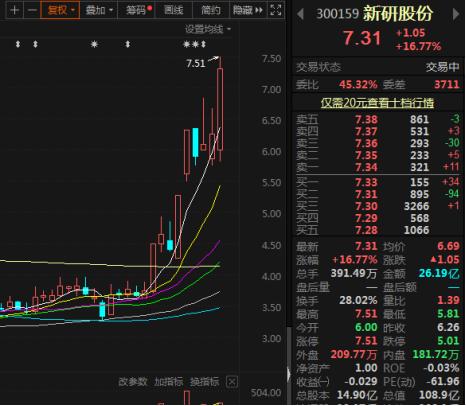Go to next stock with right arrow

pos(456,14)
